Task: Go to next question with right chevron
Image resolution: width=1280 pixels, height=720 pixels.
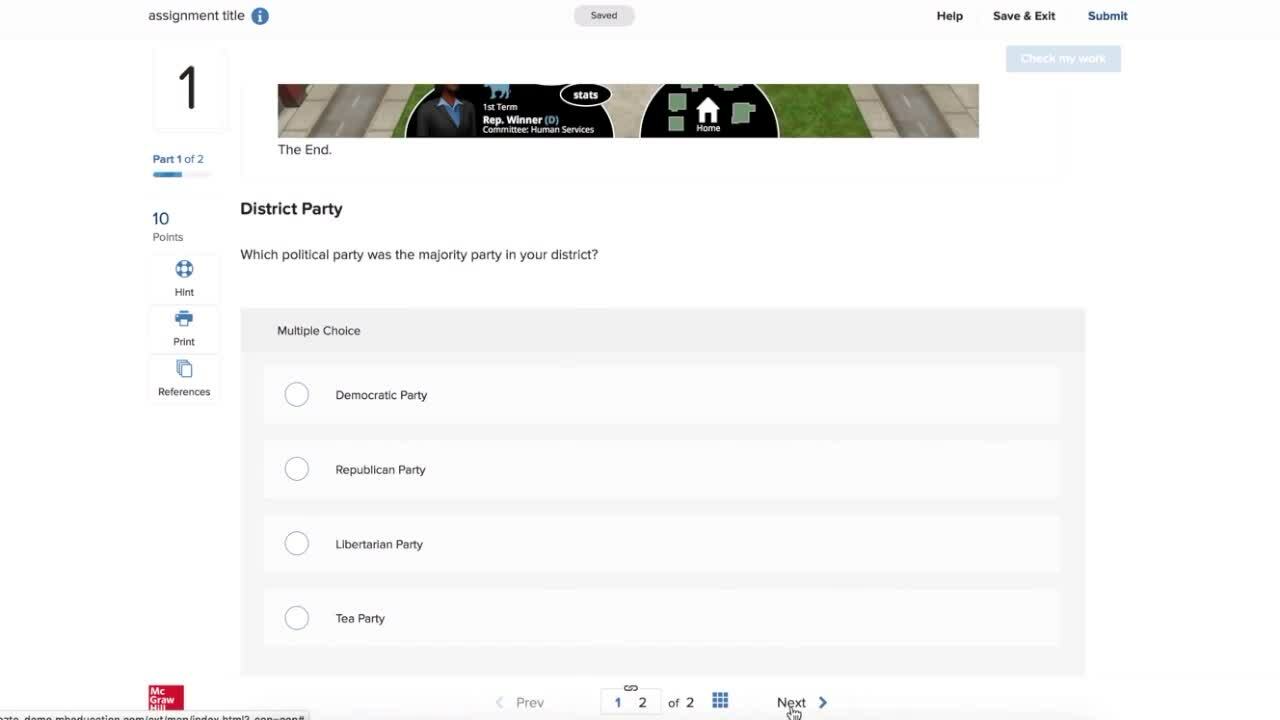Action: tap(822, 702)
